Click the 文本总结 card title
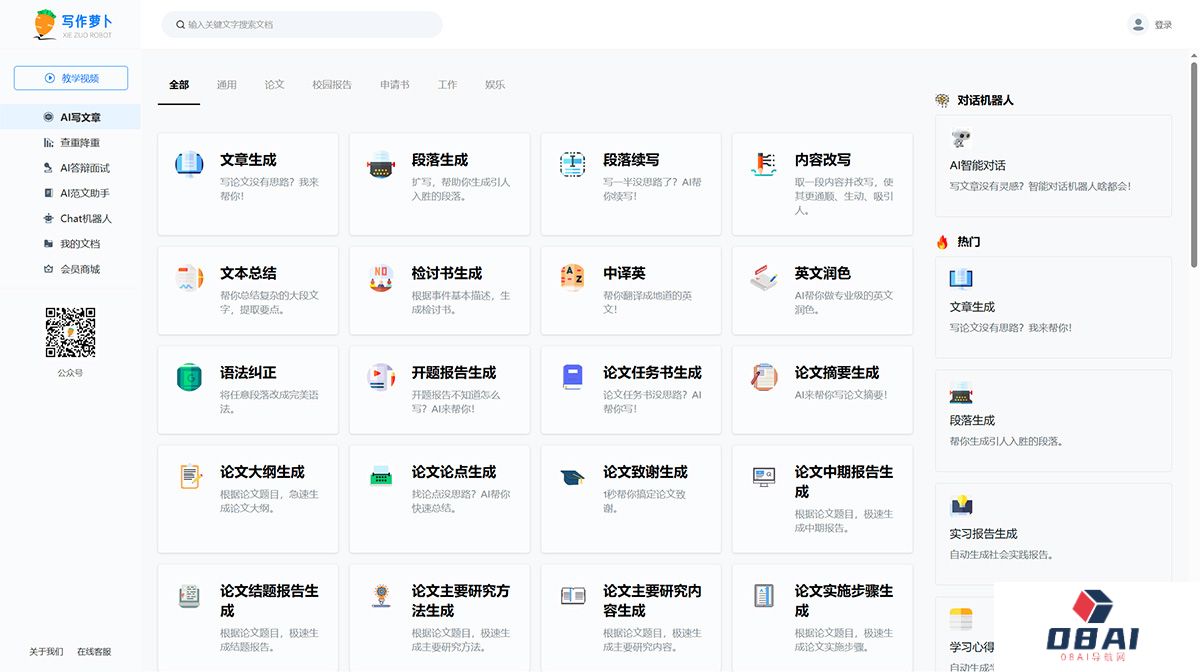 click(248, 273)
